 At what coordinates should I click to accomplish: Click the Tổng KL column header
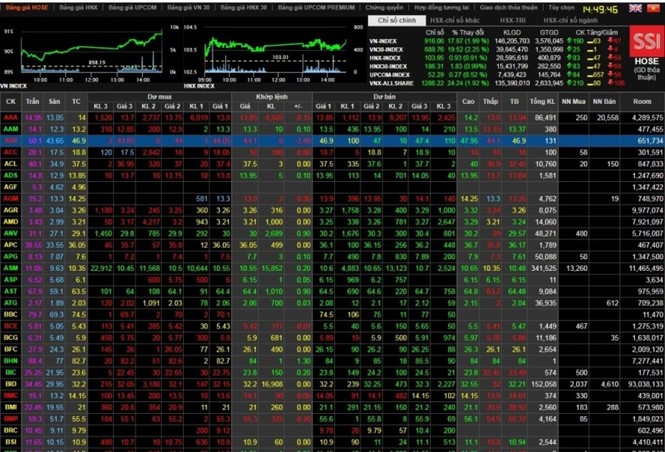coord(542,102)
